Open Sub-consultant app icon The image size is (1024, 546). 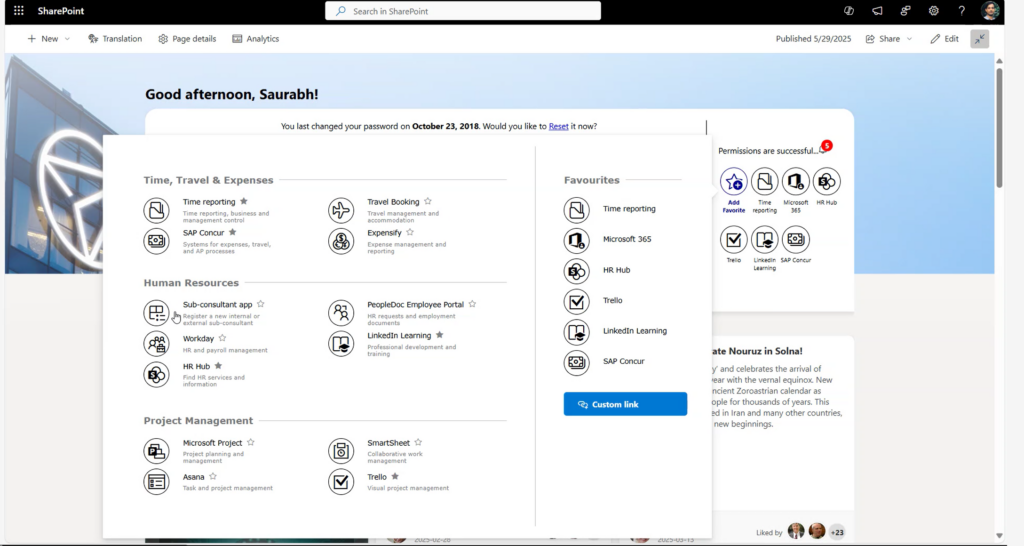point(157,313)
